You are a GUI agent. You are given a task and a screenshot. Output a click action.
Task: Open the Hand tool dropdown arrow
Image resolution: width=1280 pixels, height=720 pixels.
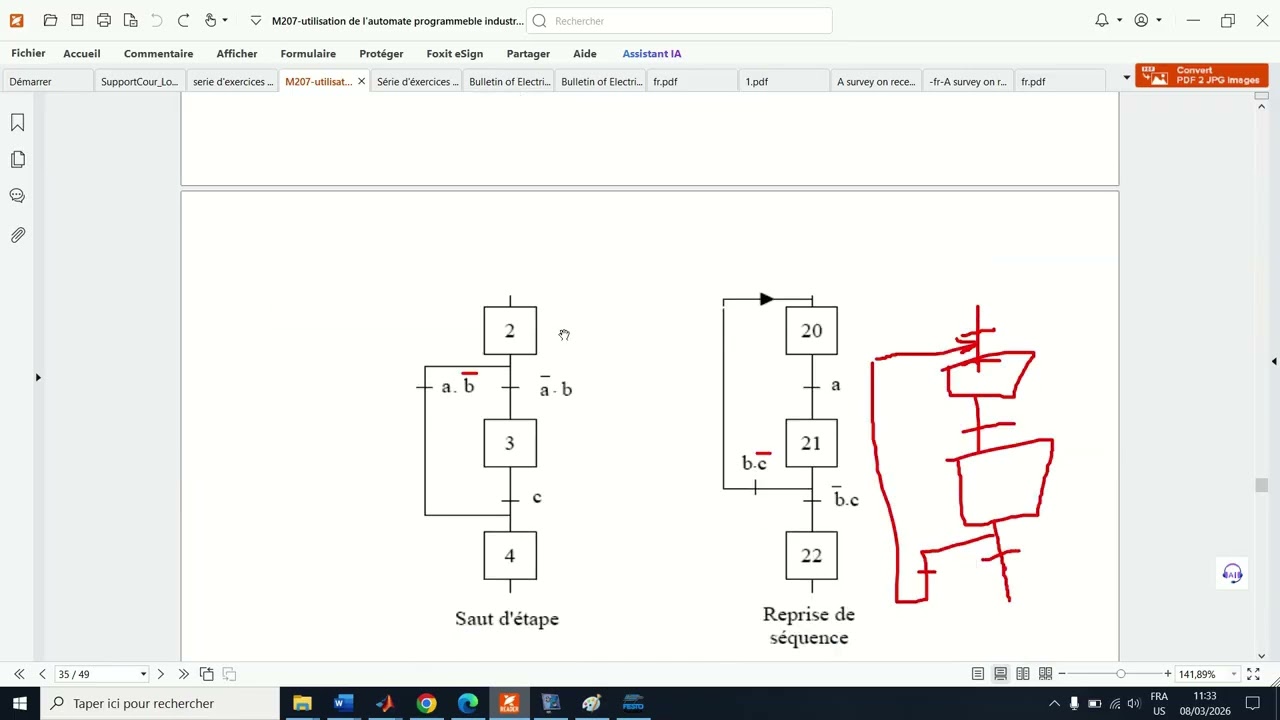click(x=225, y=20)
